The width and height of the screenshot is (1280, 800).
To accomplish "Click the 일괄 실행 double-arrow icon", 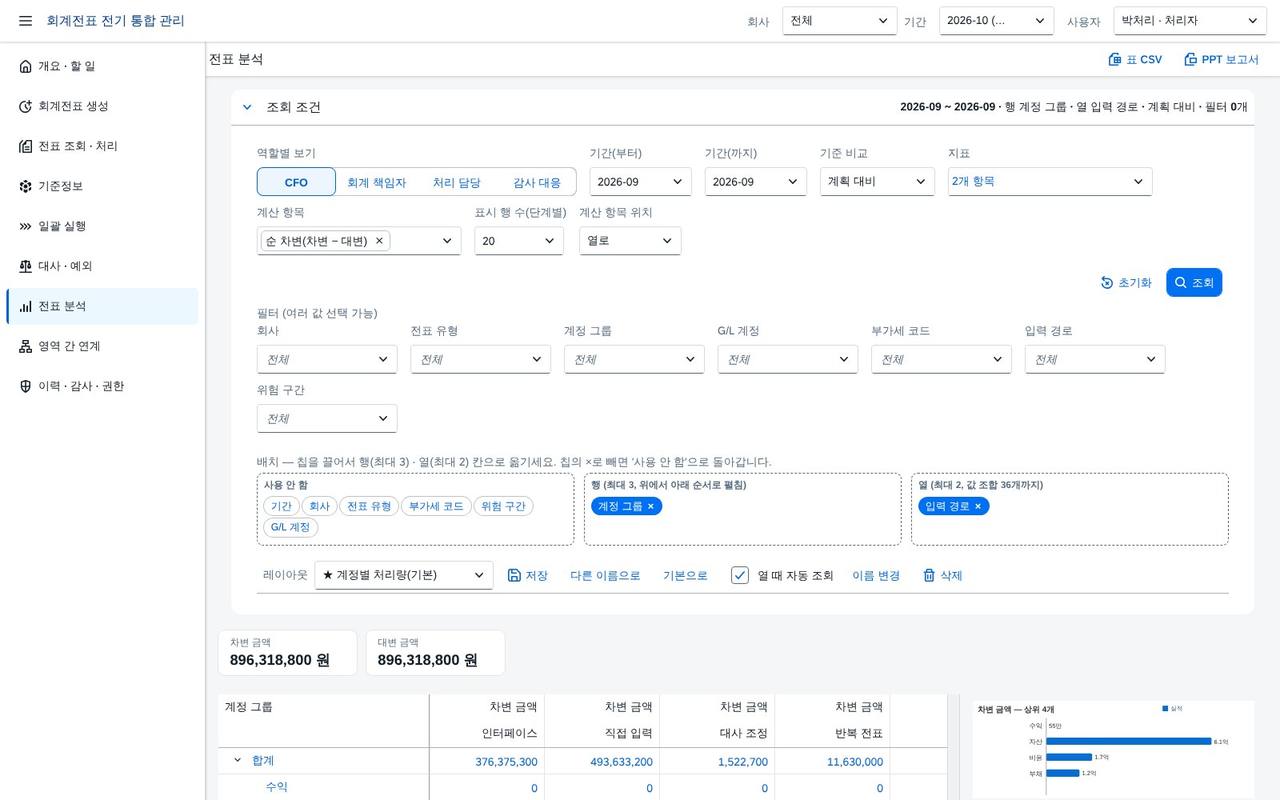I will point(26,226).
